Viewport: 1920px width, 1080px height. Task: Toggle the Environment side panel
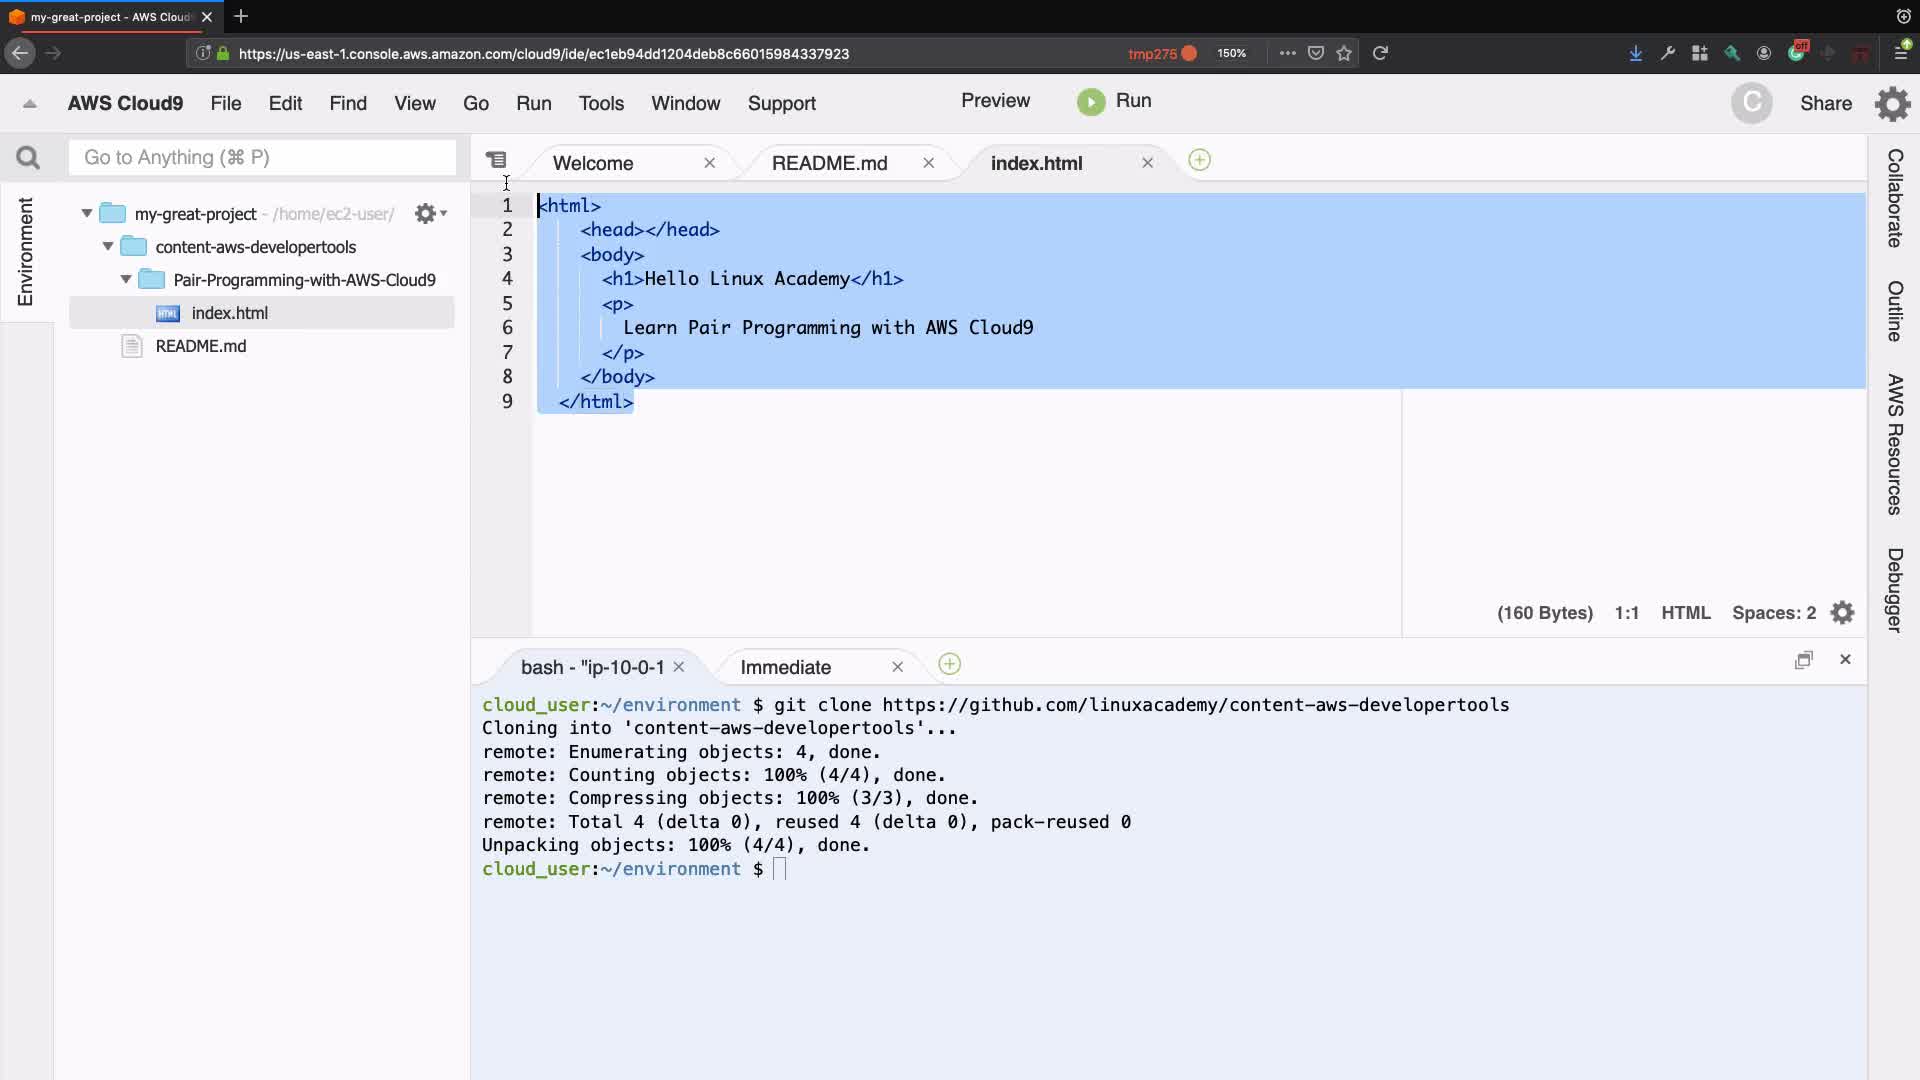(x=25, y=251)
